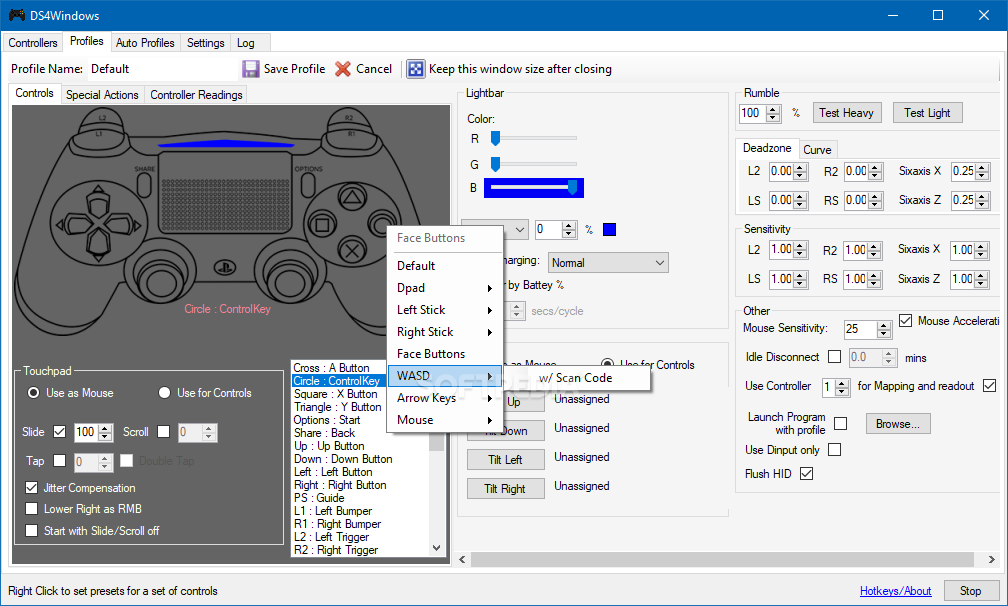Click the Stop button
This screenshot has width=1008, height=606.
(970, 591)
